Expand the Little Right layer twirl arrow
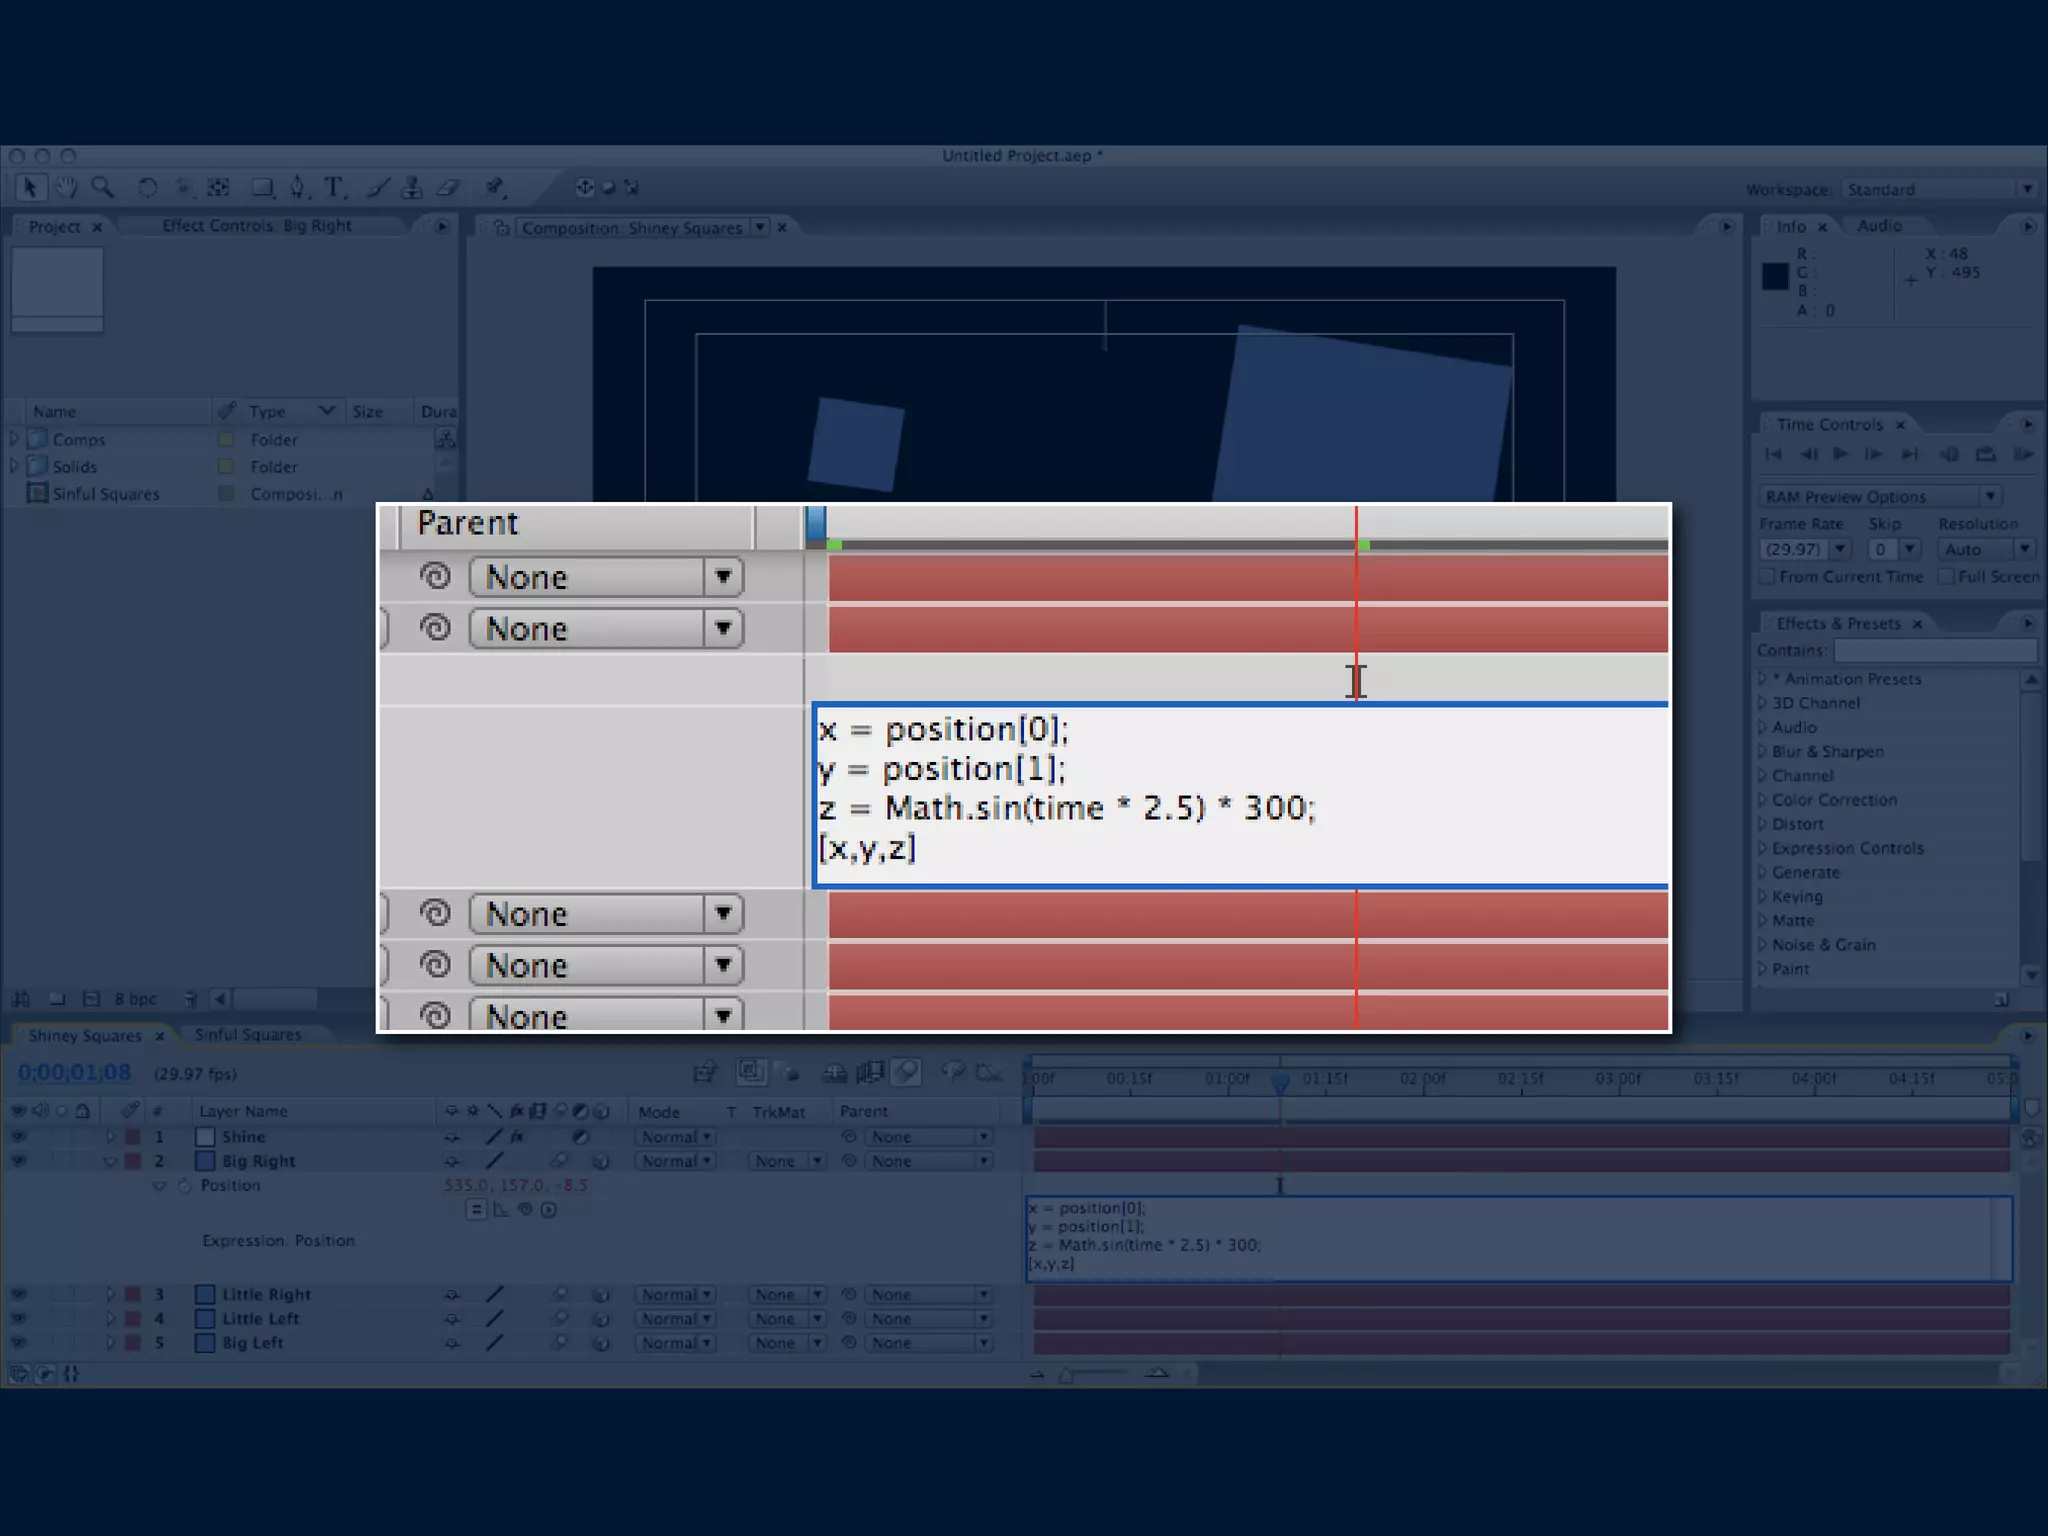 pyautogui.click(x=110, y=1295)
